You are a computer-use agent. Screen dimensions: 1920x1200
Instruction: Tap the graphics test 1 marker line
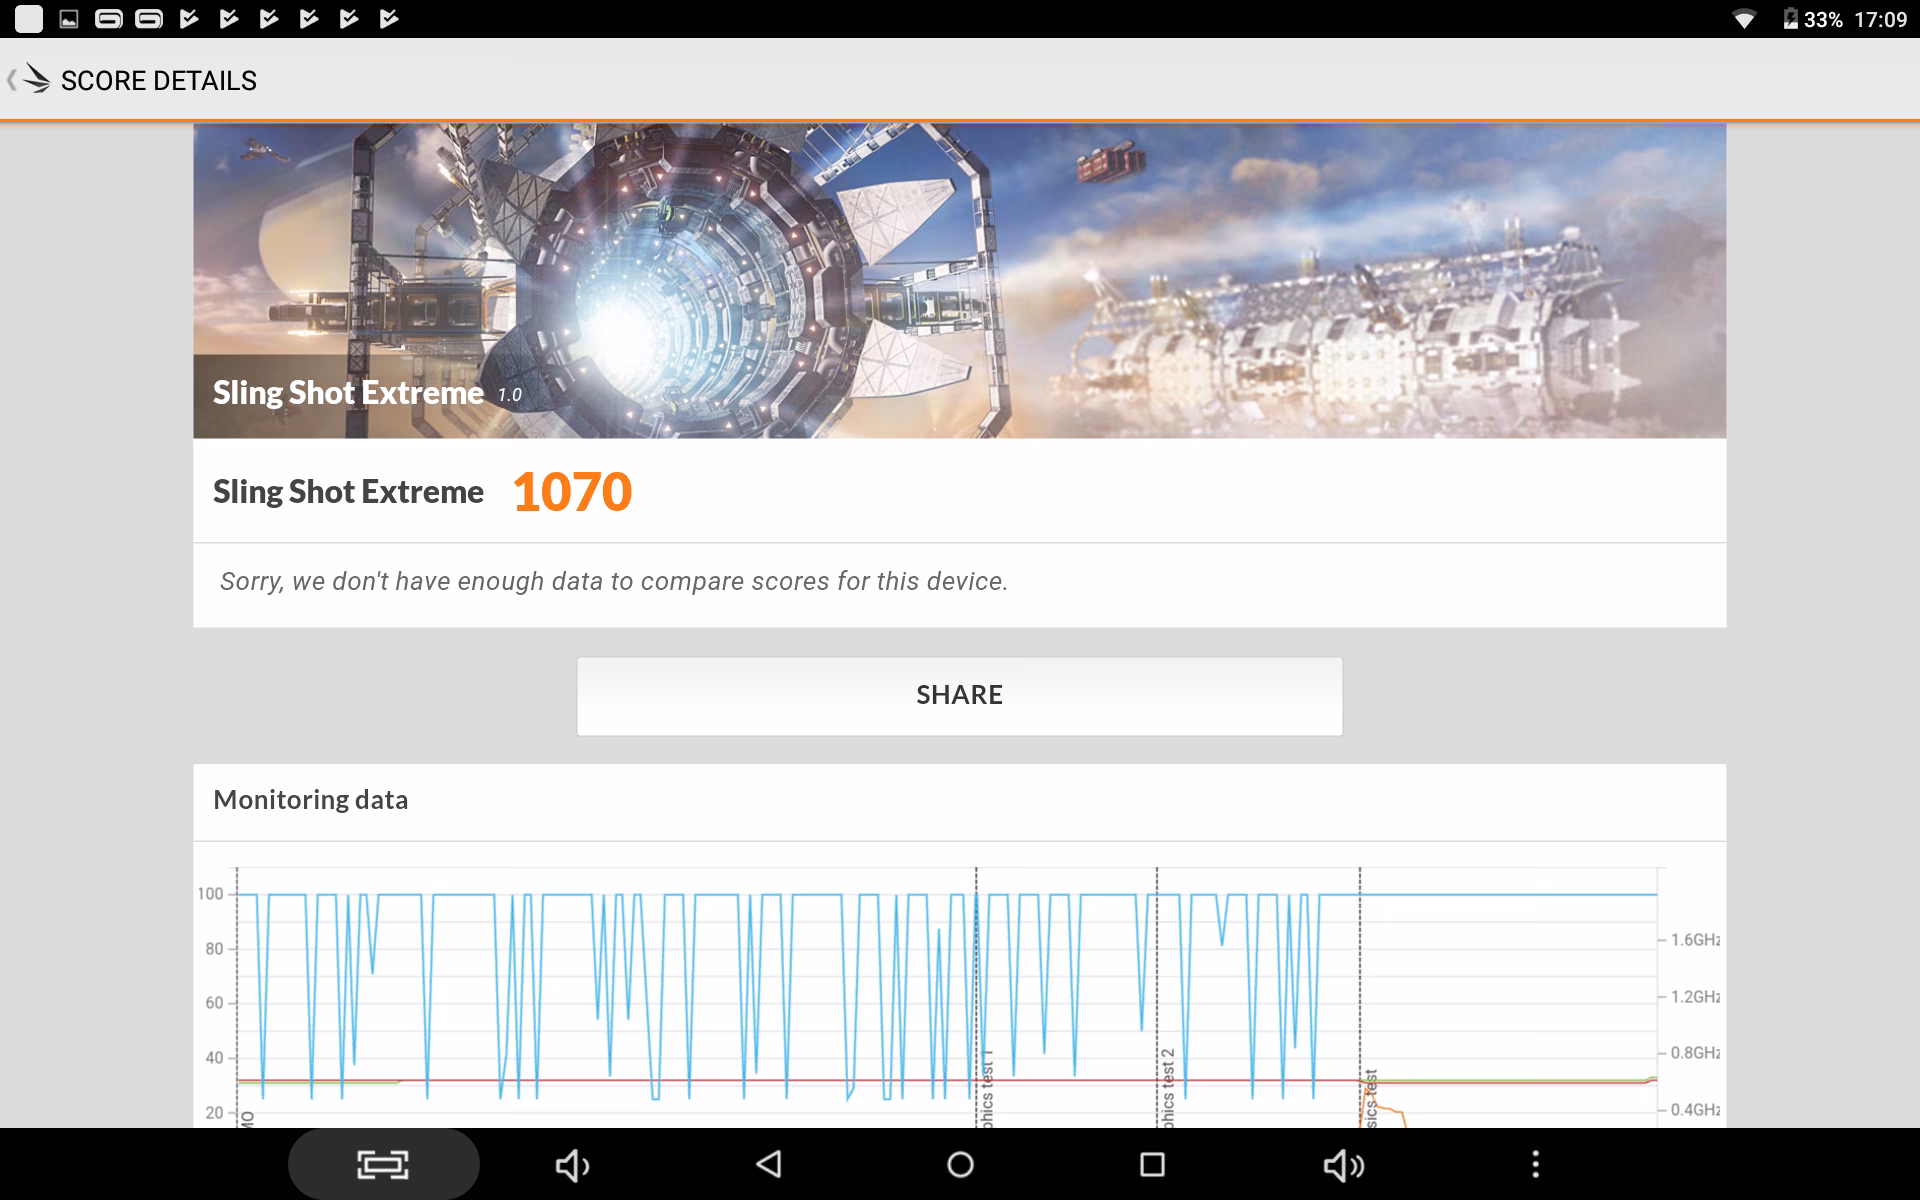(976, 997)
